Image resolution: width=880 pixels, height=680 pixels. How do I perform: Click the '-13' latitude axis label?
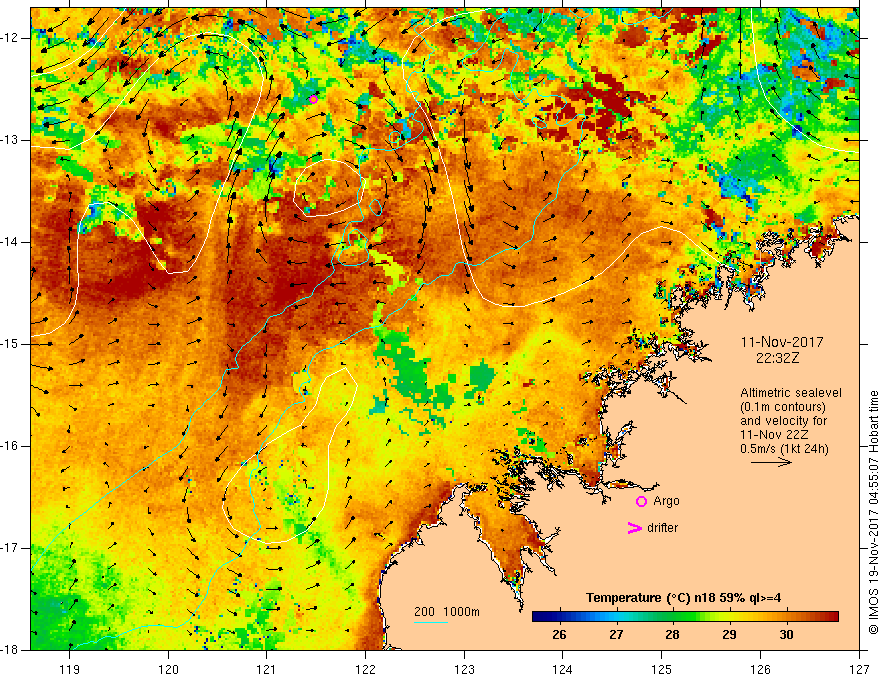click(x=10, y=140)
